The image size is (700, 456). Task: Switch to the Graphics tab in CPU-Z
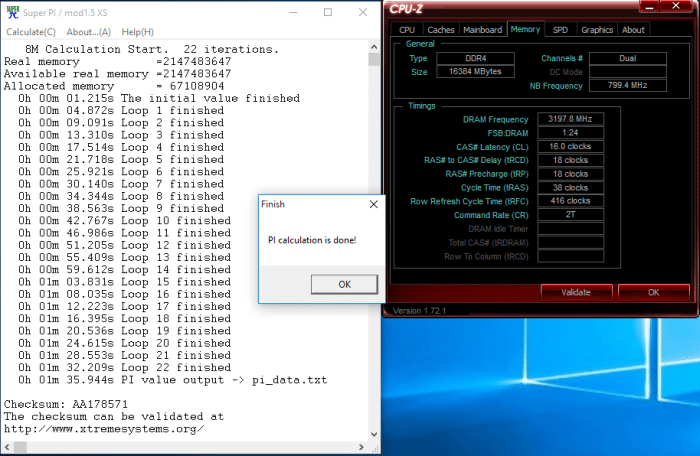coord(597,30)
